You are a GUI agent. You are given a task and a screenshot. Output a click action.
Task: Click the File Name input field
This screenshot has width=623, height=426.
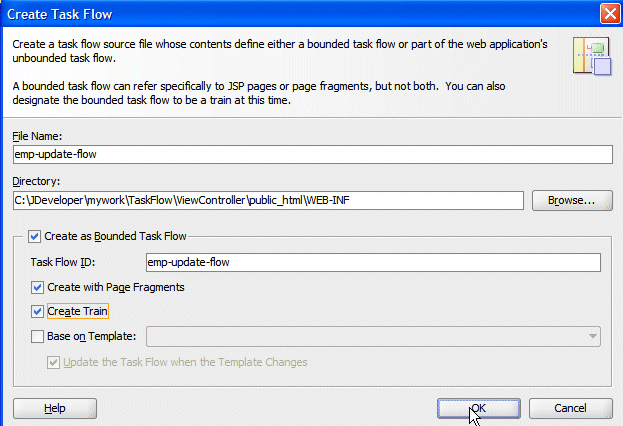pos(313,154)
